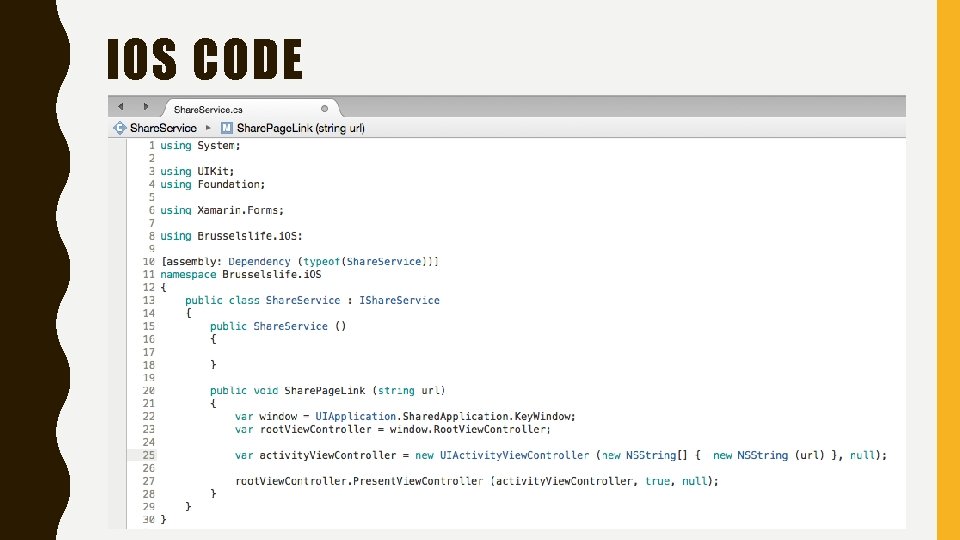Click the namespace keyword on line 11

[x=188, y=274]
